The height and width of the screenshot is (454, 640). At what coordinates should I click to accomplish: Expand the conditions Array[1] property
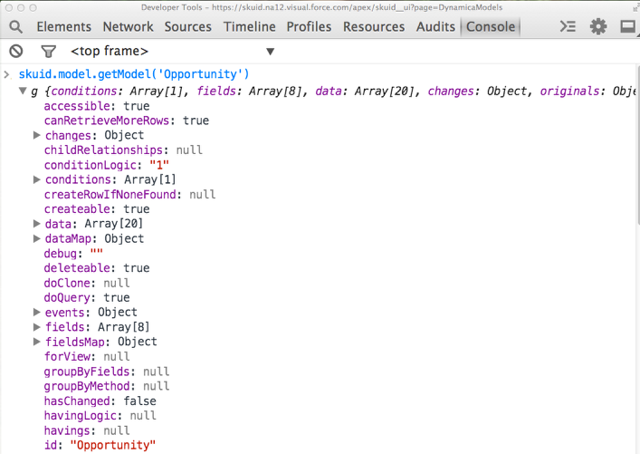pos(37,180)
